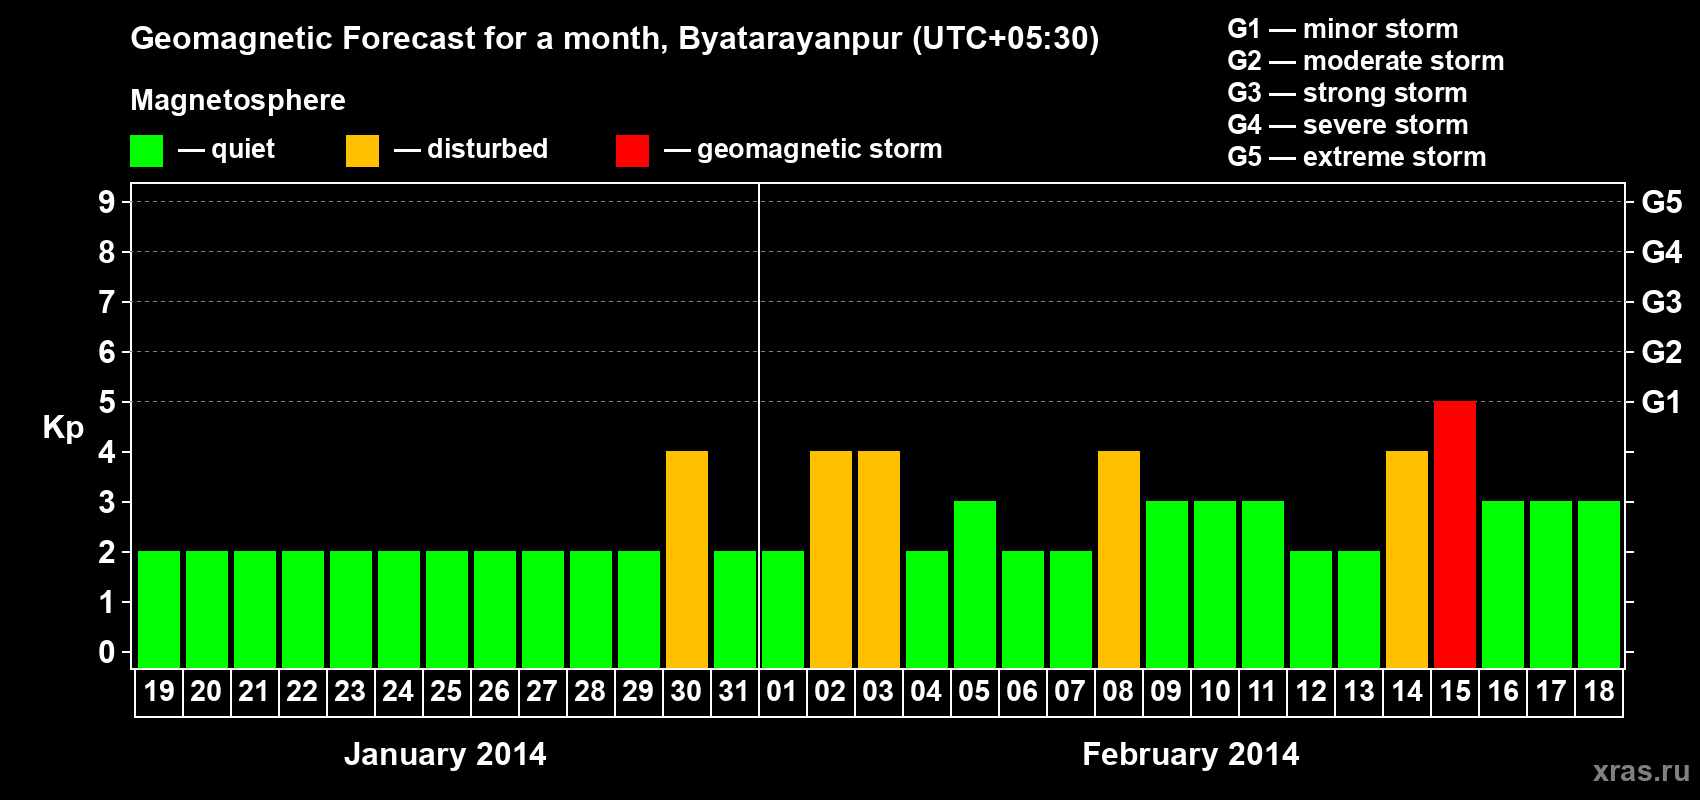Image resolution: width=1700 pixels, height=800 pixels.
Task: Click date cell 15 on the axis
Action: point(1455,692)
